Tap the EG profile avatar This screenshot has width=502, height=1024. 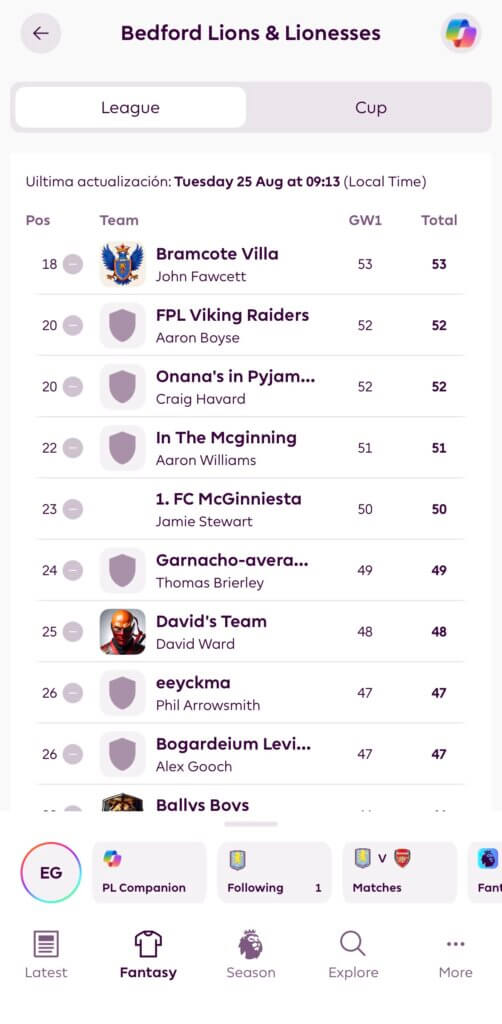point(51,872)
